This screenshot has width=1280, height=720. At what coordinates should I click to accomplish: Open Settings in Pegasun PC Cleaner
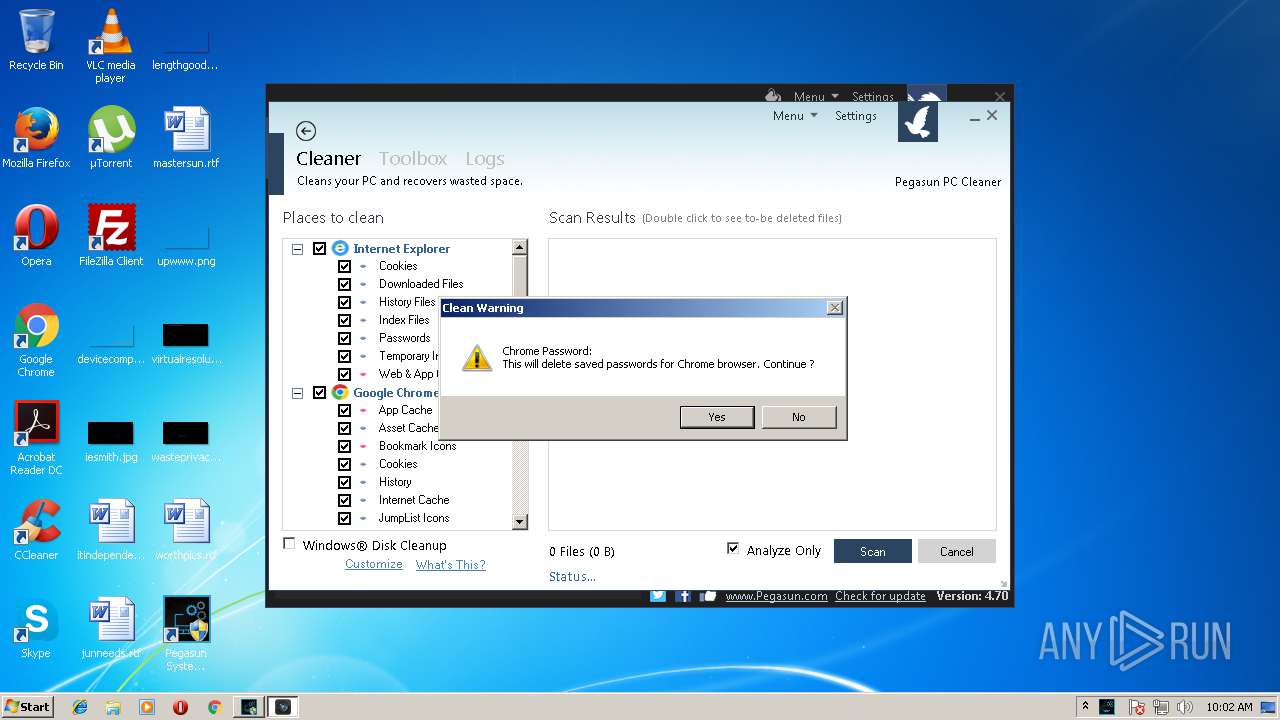[x=856, y=116]
